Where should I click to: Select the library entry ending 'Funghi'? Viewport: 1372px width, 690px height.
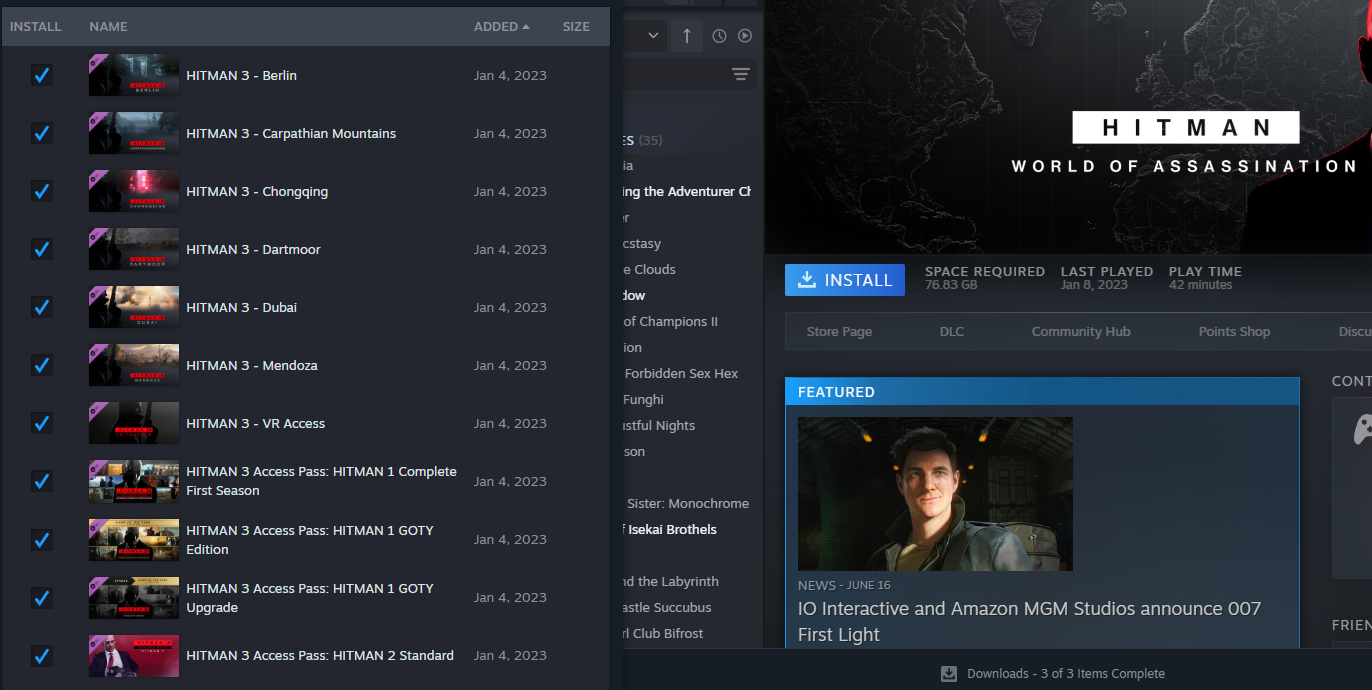click(x=643, y=399)
